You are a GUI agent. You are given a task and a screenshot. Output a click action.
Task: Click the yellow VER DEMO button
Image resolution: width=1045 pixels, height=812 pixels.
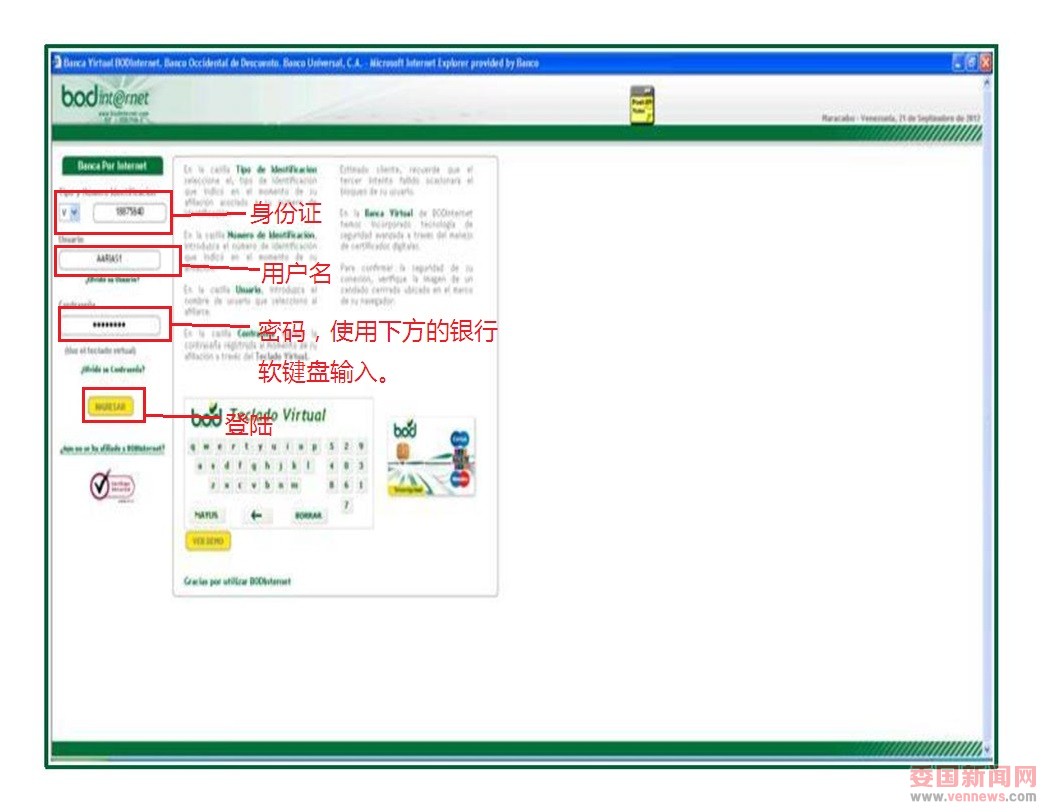[x=208, y=541]
